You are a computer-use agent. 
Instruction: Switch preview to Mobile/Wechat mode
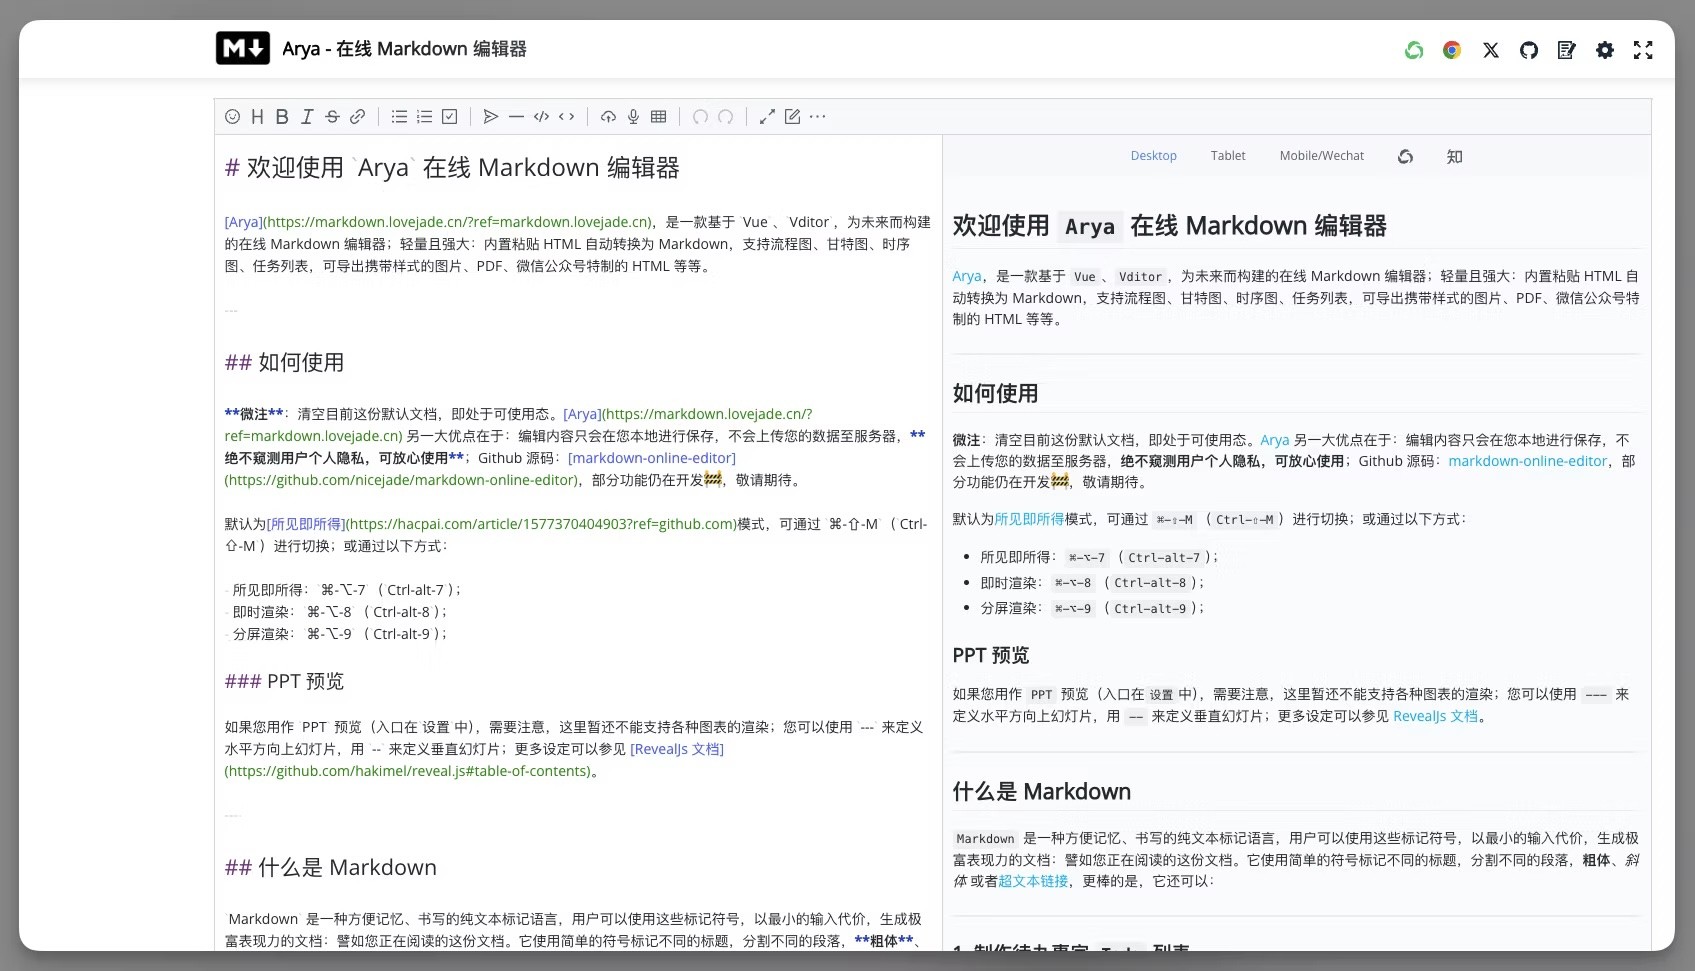(x=1321, y=156)
